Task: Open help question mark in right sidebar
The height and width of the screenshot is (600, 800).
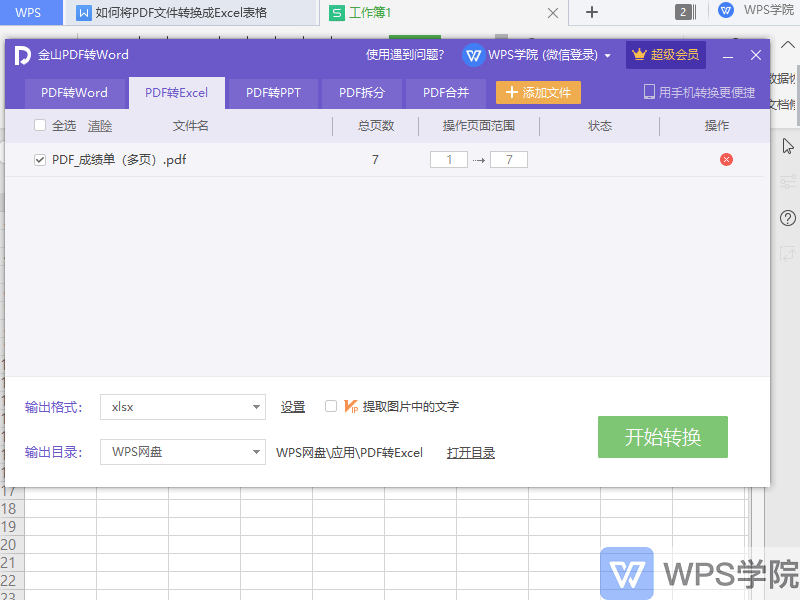Action: tap(788, 218)
